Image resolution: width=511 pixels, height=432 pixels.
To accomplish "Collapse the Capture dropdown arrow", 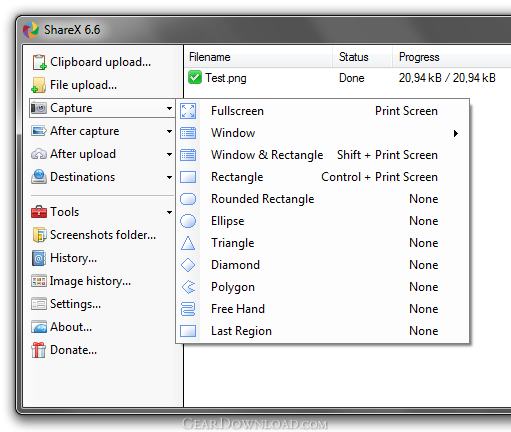I will [169, 108].
